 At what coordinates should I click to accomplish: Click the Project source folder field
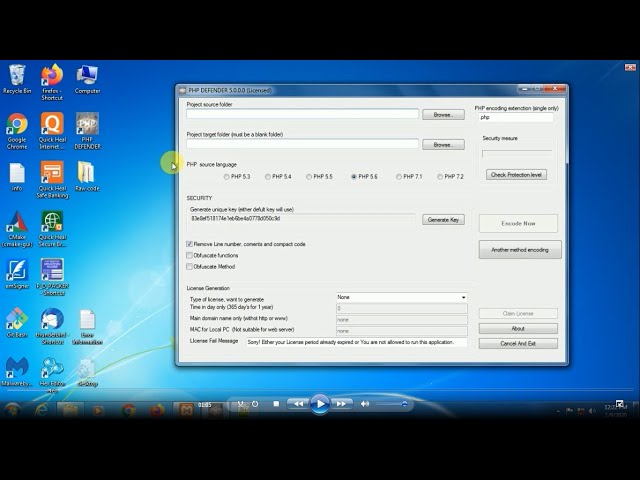(302, 114)
